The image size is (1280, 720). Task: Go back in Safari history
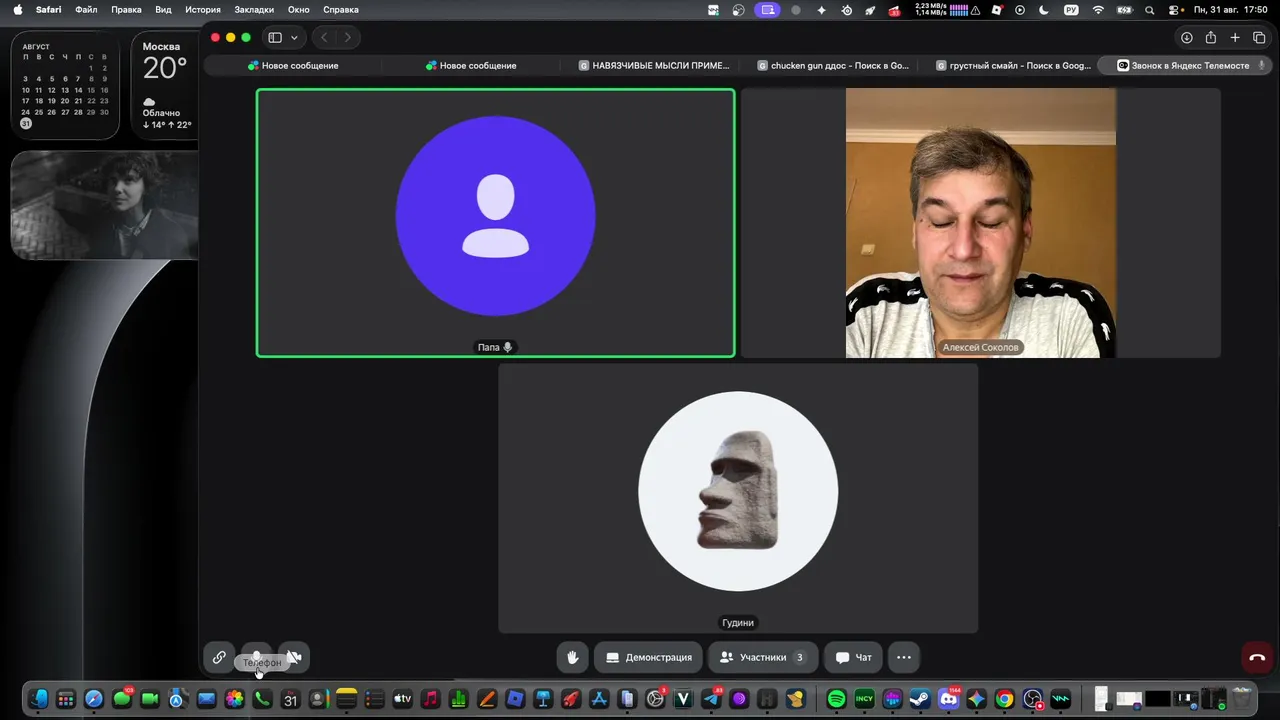click(324, 37)
